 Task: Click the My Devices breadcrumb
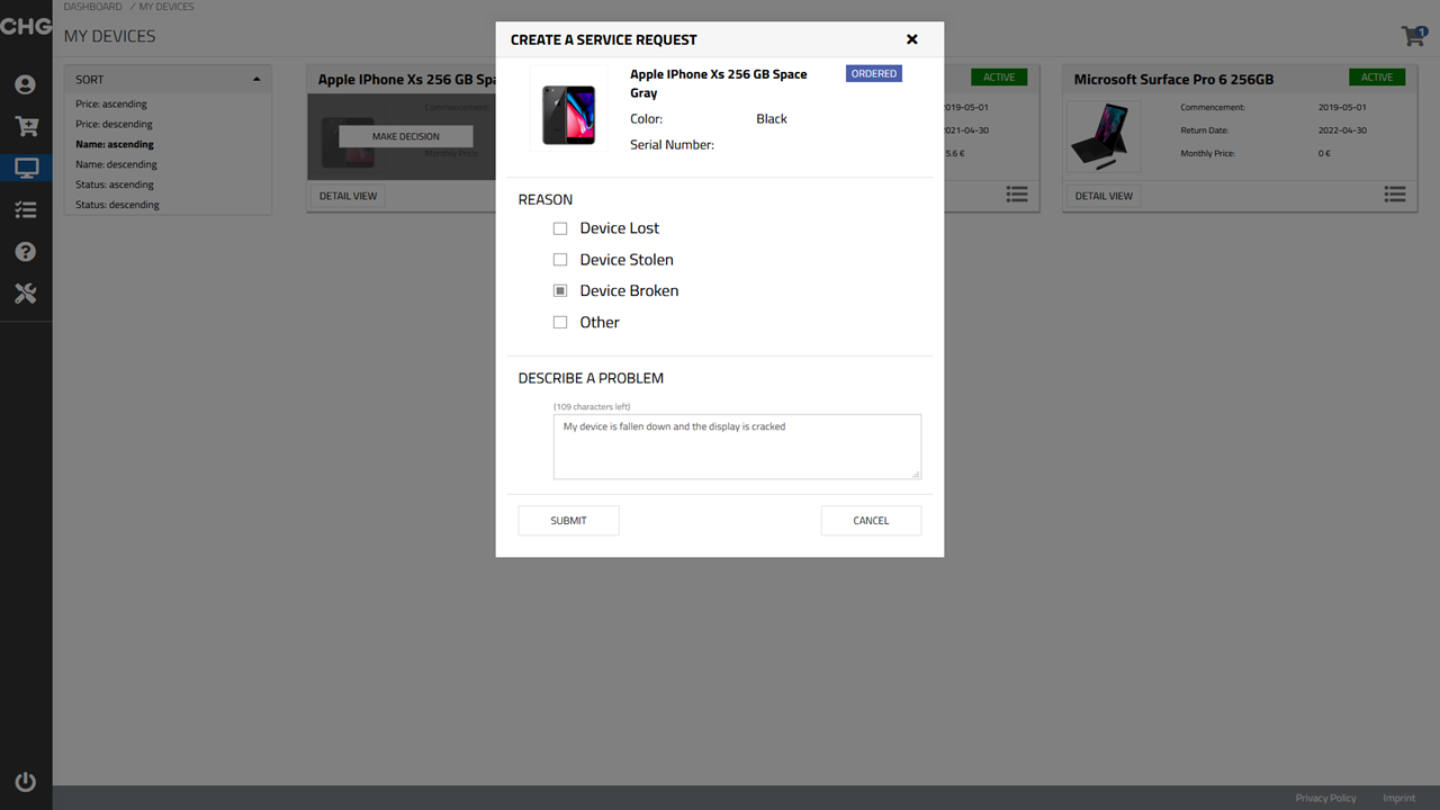pyautogui.click(x=166, y=7)
